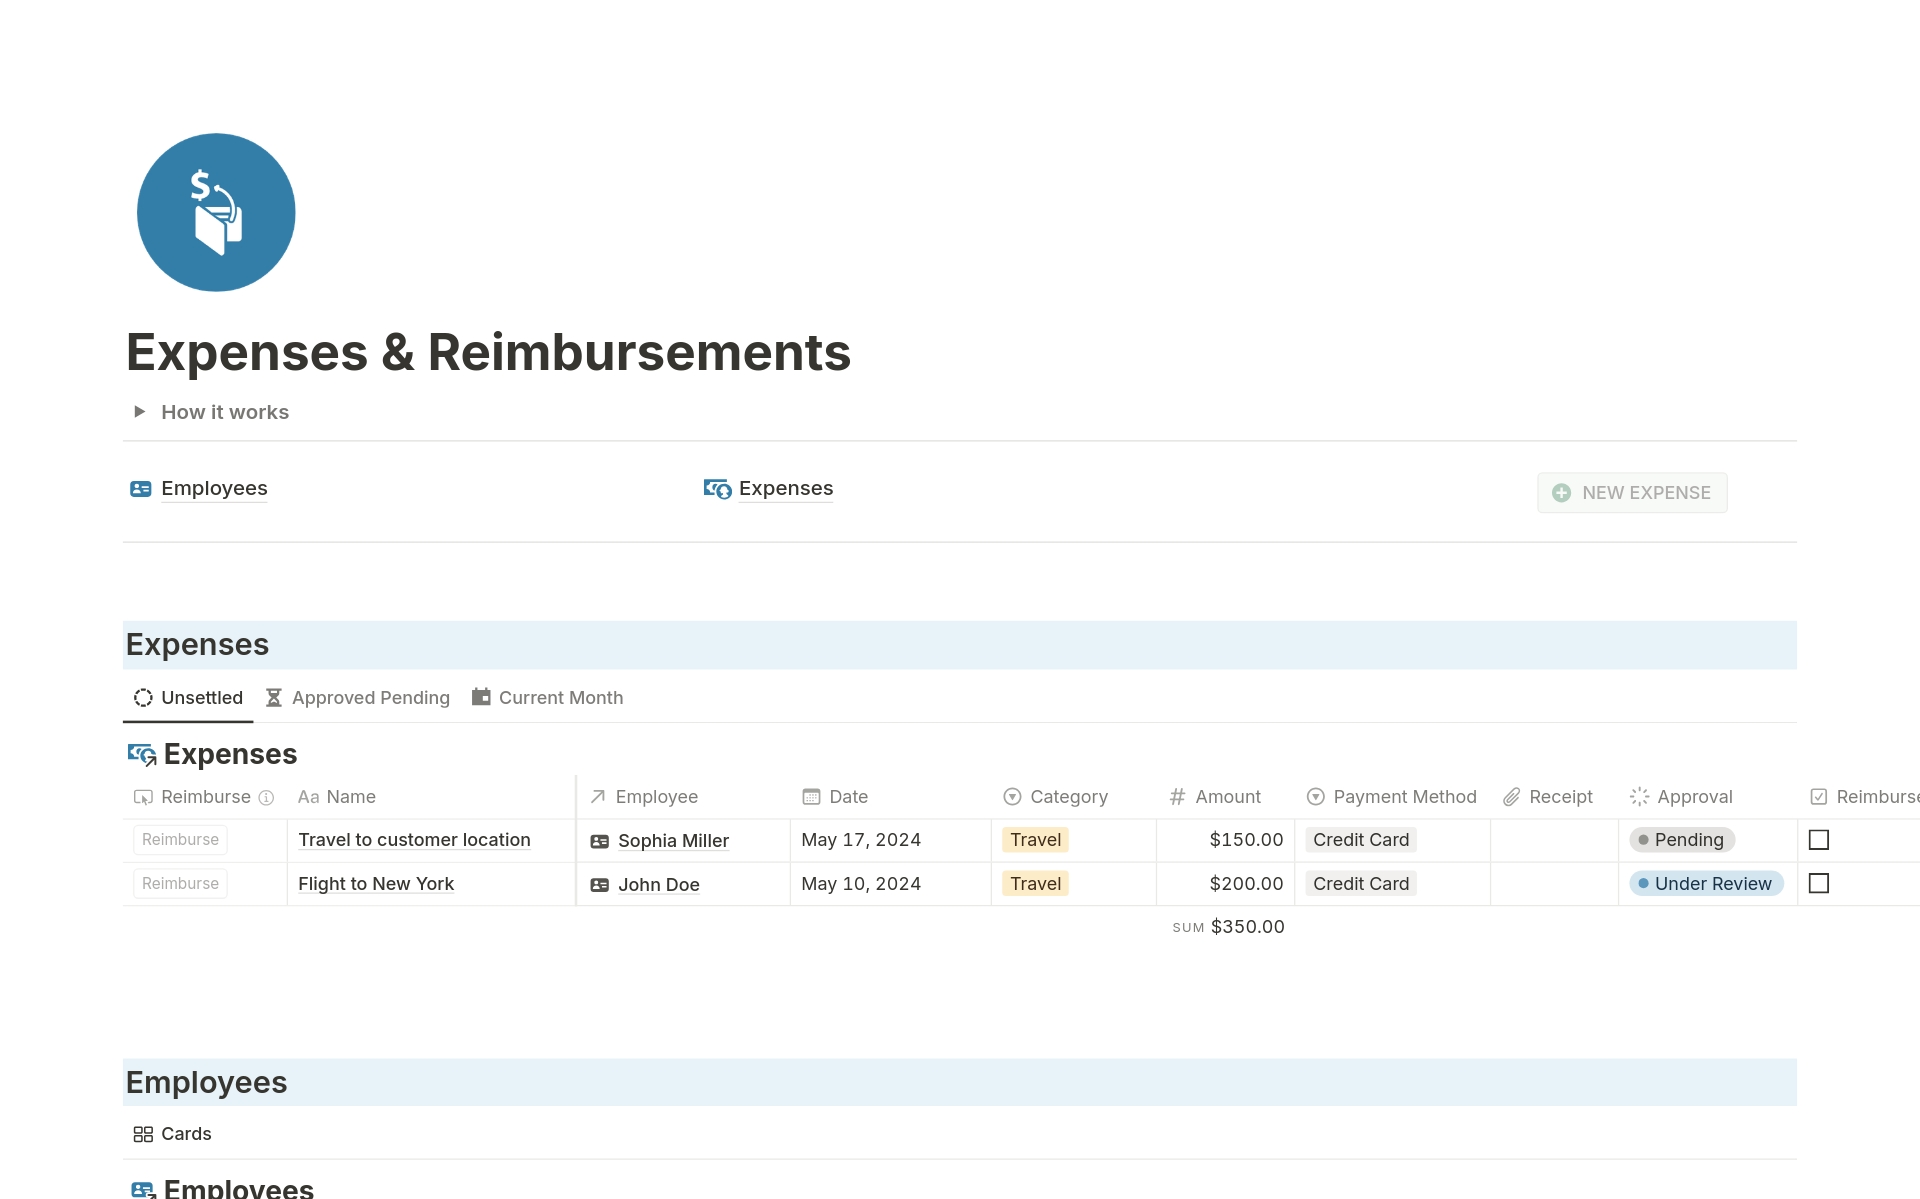Click the circular icon next to Unsettled view

[143, 697]
